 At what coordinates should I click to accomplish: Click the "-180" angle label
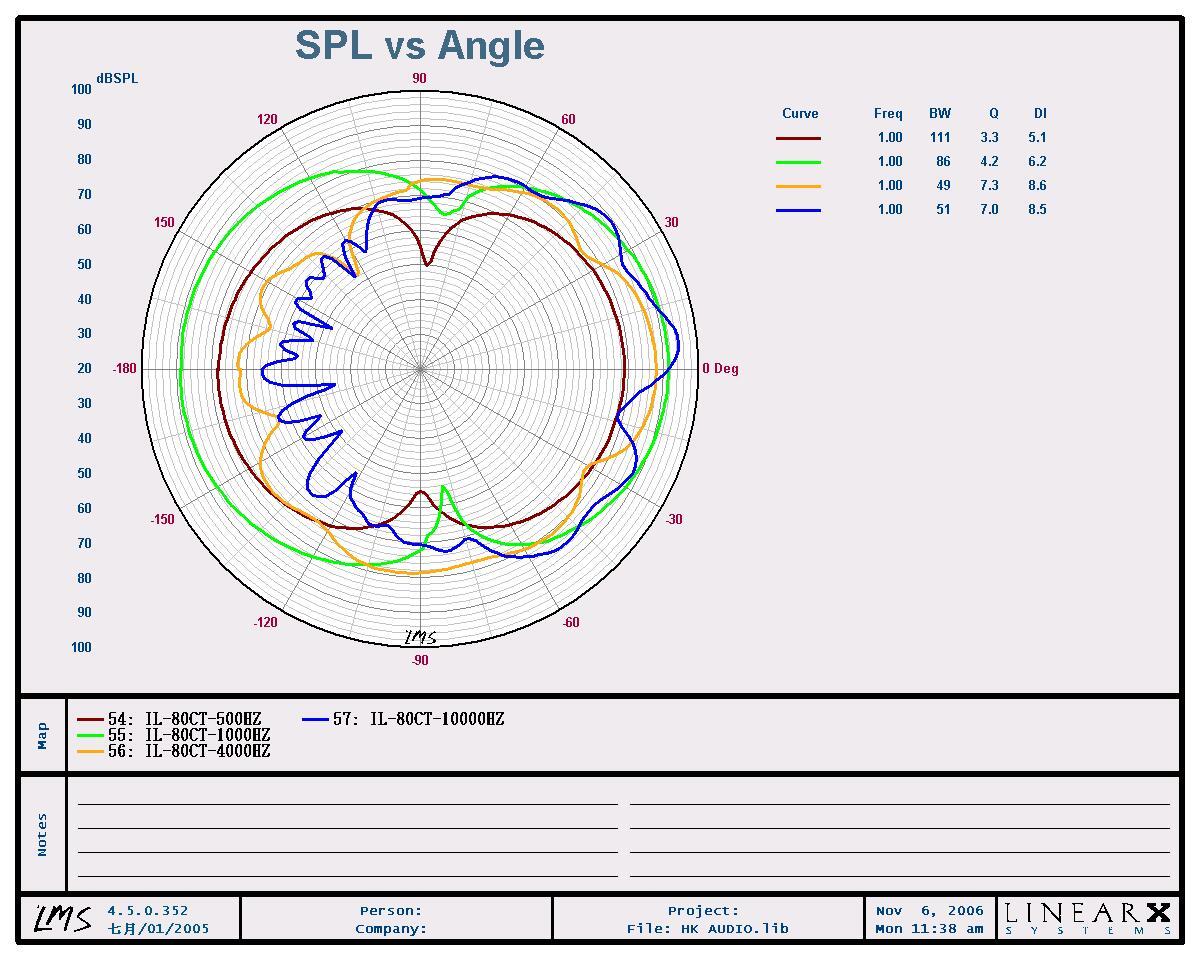[x=125, y=369]
